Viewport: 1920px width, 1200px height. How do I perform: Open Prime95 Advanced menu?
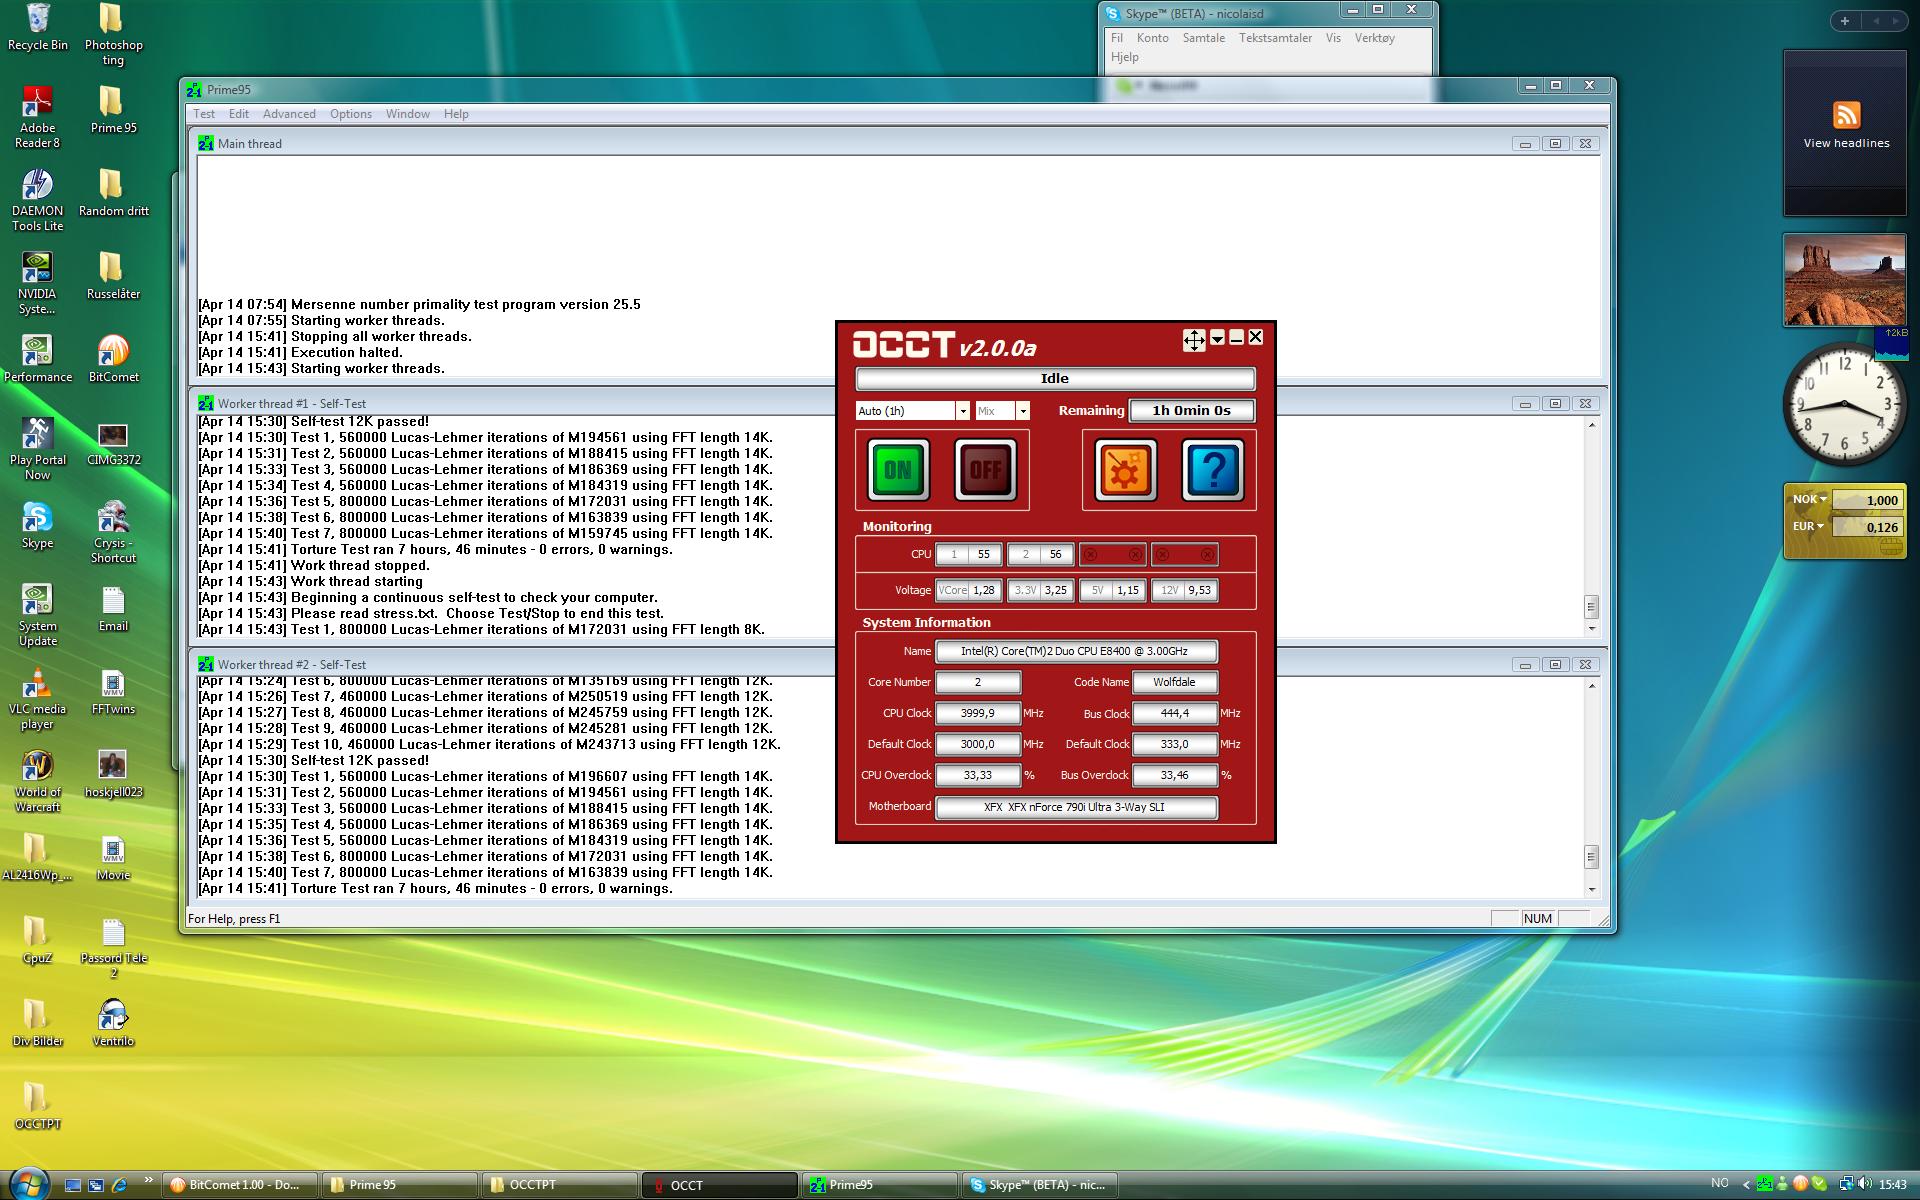[289, 114]
